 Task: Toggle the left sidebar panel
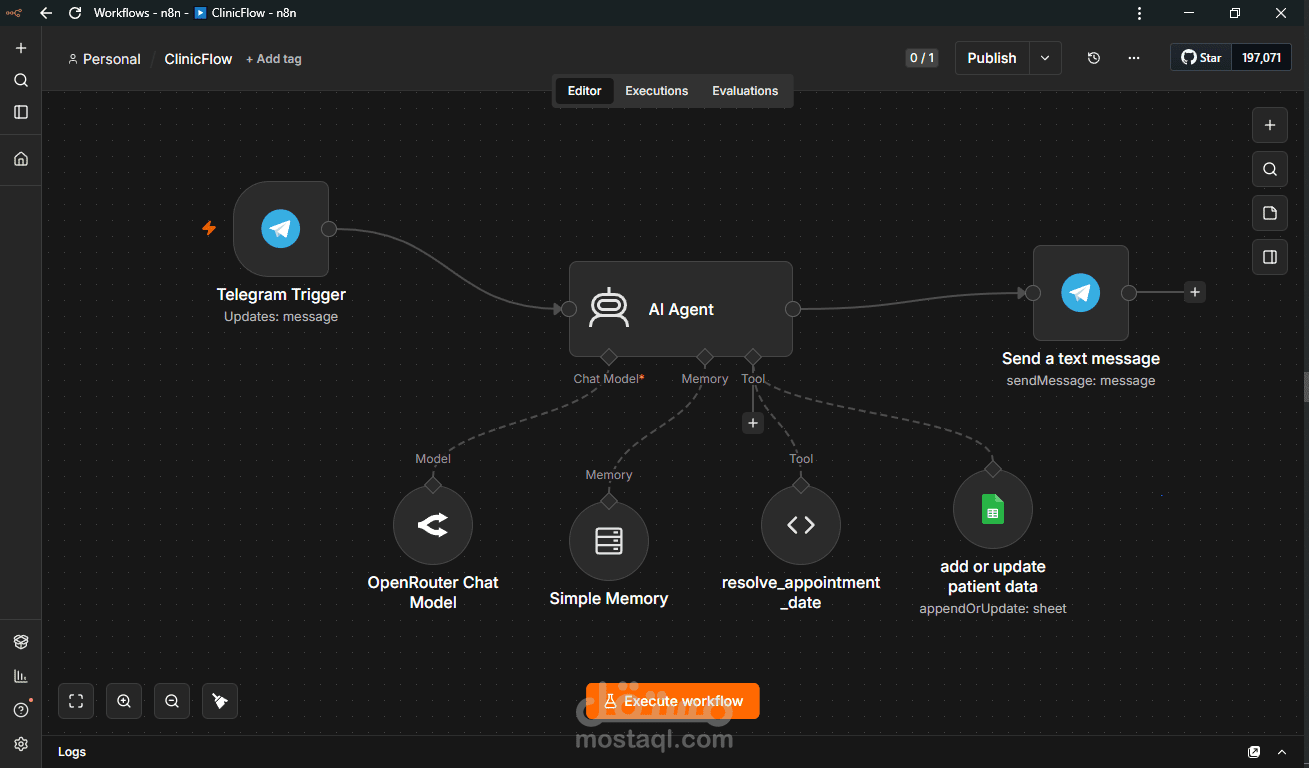pyautogui.click(x=21, y=112)
